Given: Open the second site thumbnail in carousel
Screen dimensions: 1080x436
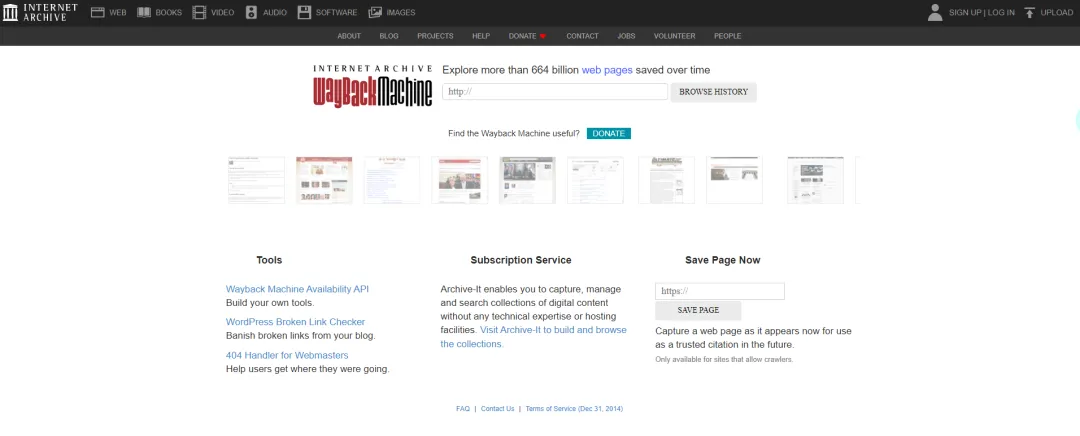Looking at the screenshot, I should (x=324, y=180).
